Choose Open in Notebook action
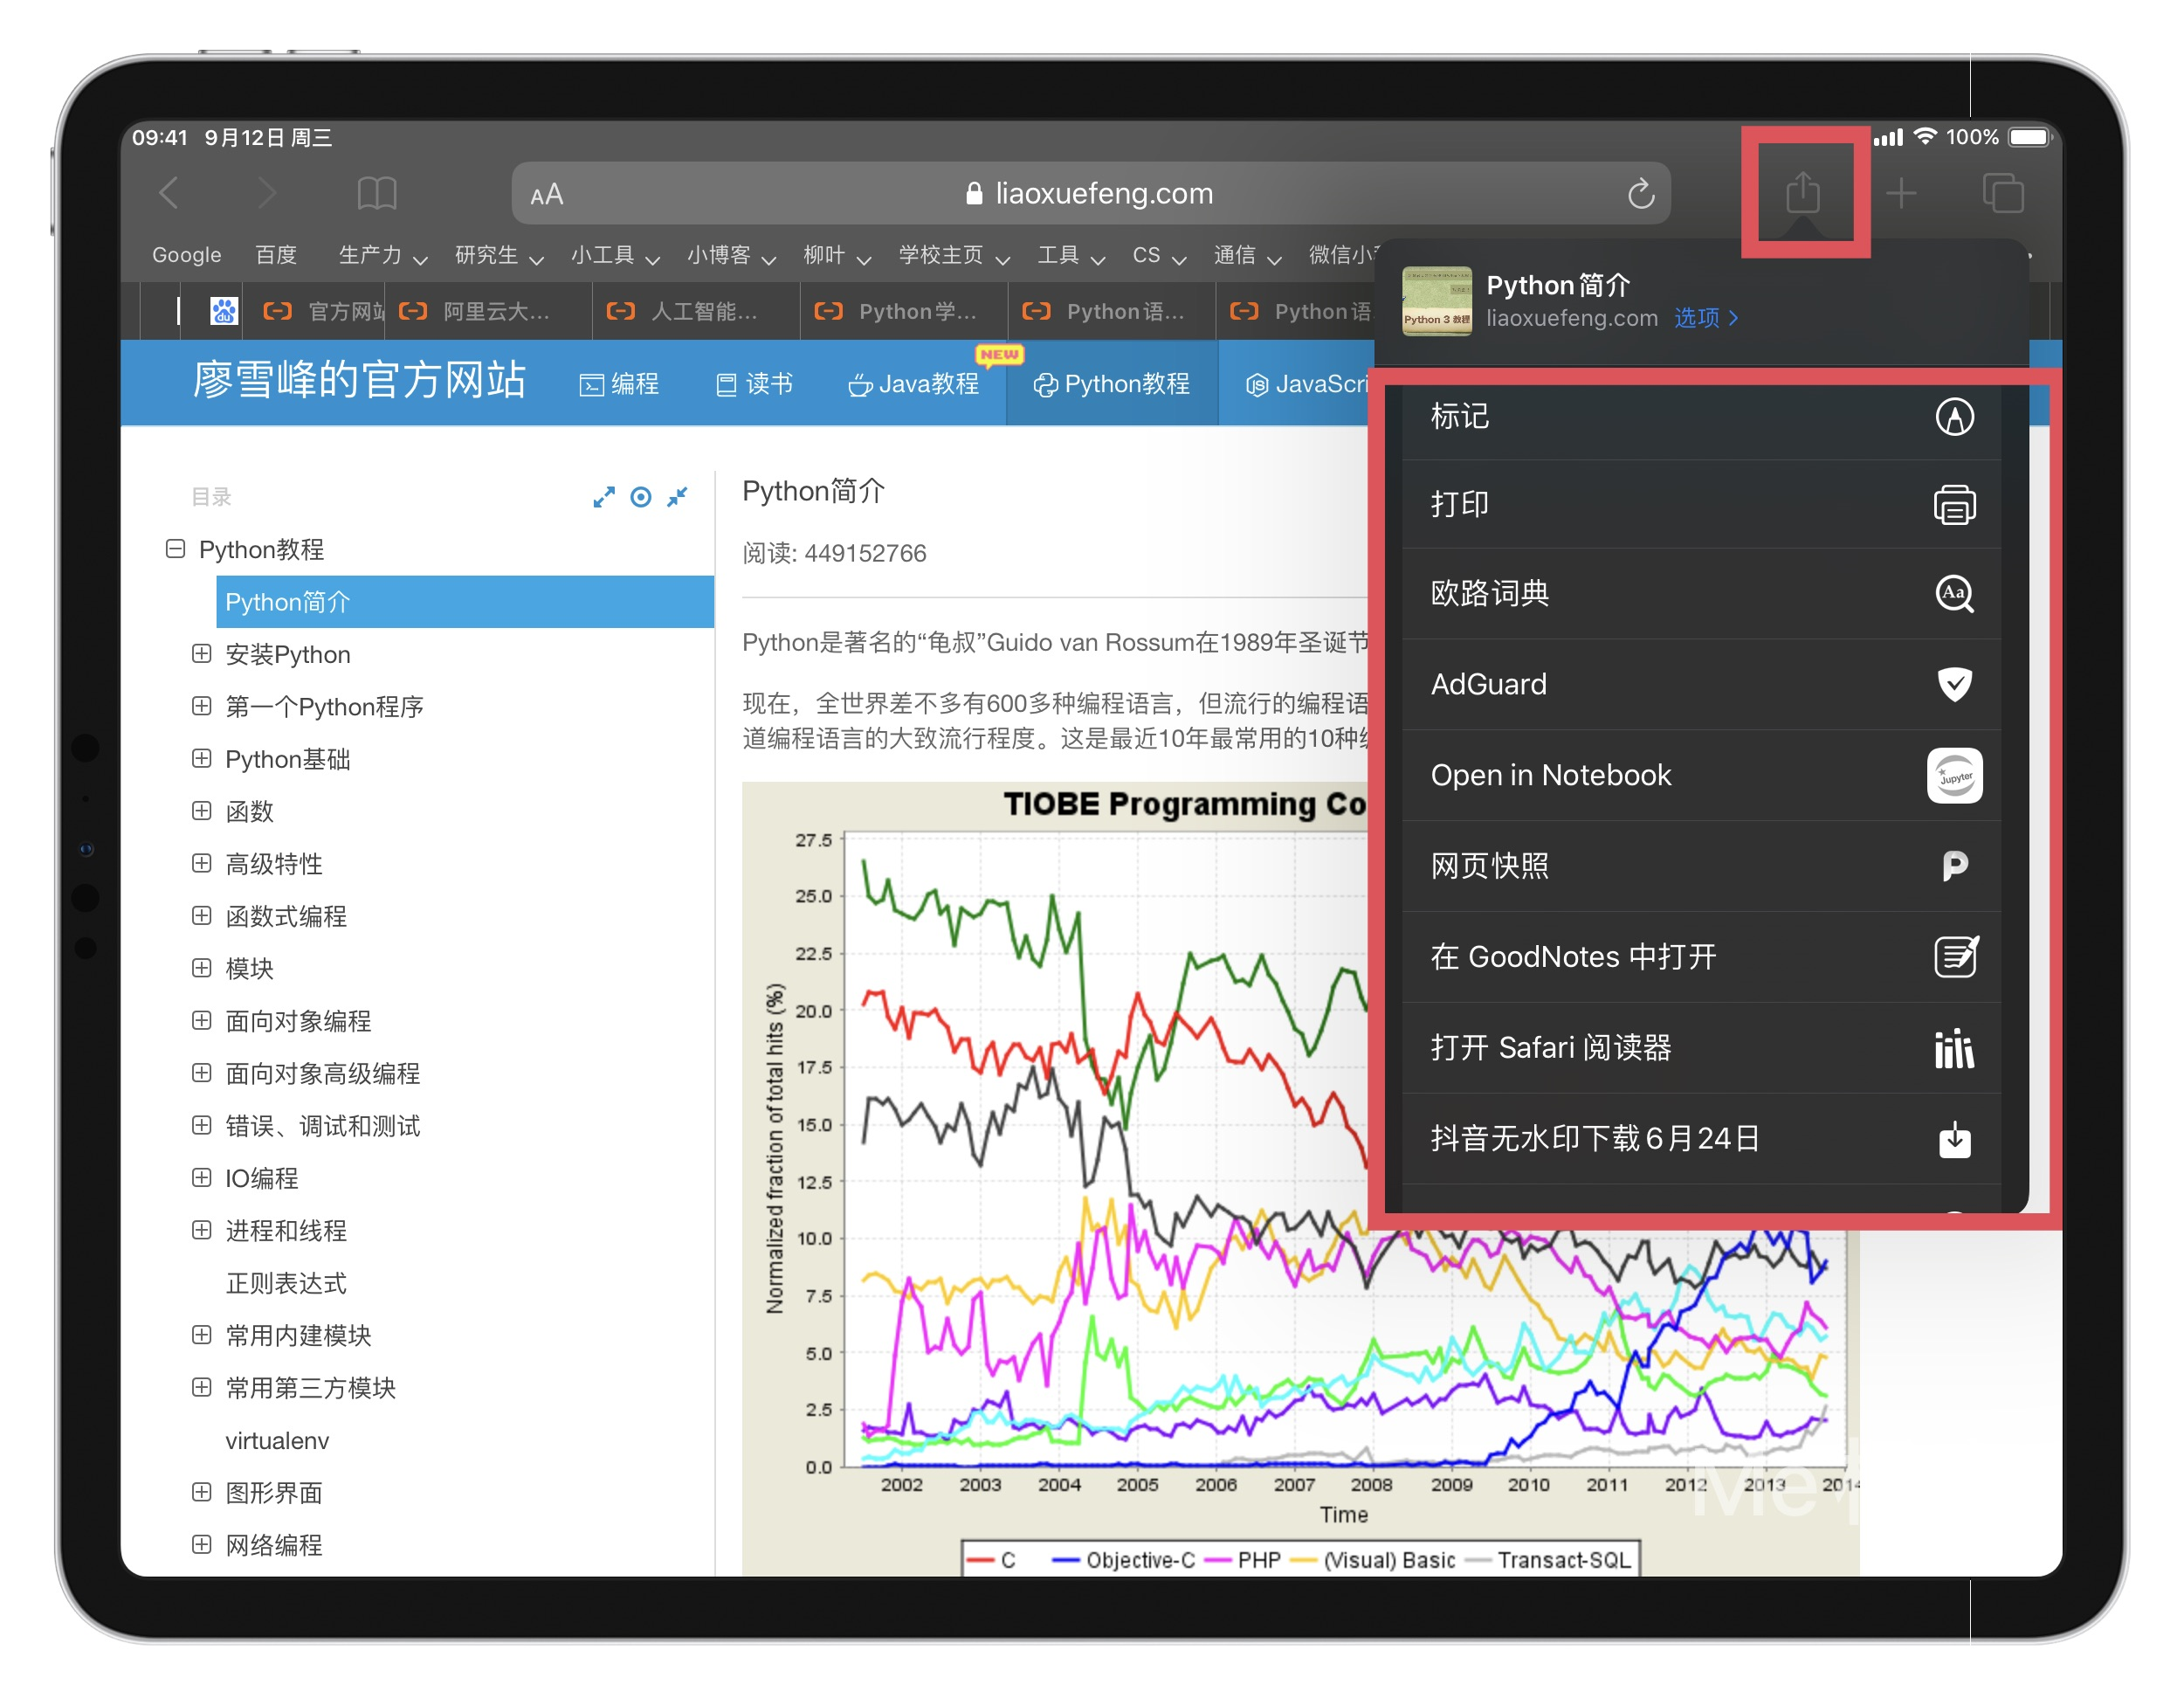Image resolution: width=2184 pixels, height=1698 pixels. (x=1701, y=775)
